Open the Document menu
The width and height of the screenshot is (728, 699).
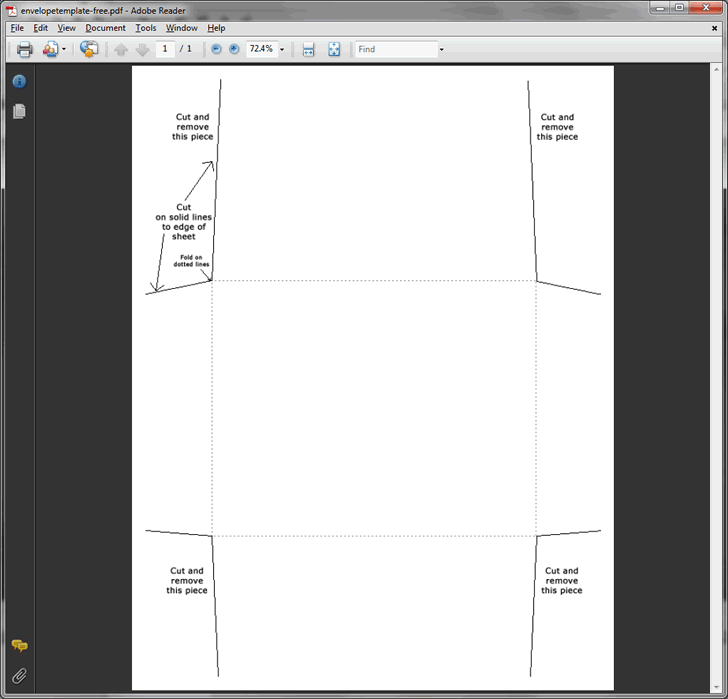tap(105, 28)
